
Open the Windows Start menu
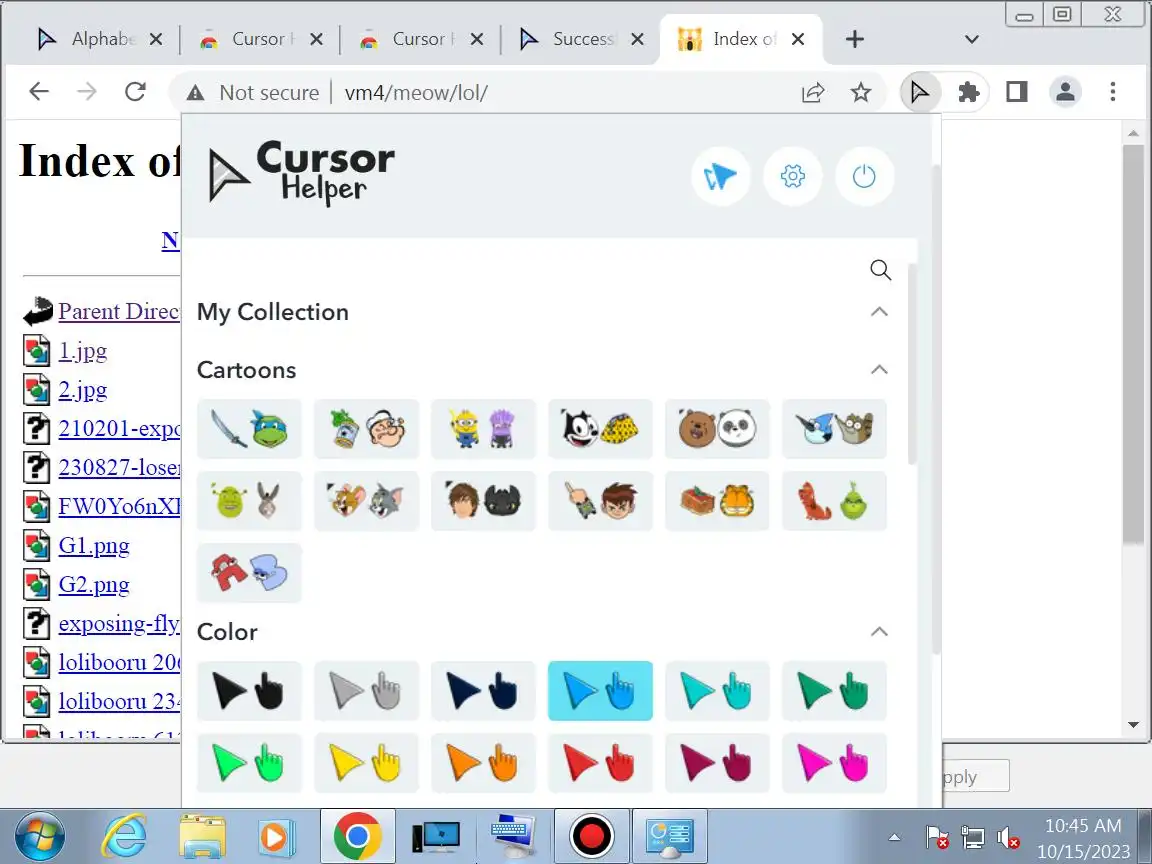(40, 836)
